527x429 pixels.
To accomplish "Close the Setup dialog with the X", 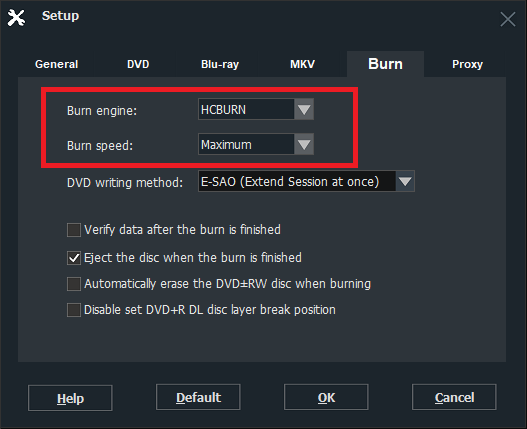I will (508, 19).
